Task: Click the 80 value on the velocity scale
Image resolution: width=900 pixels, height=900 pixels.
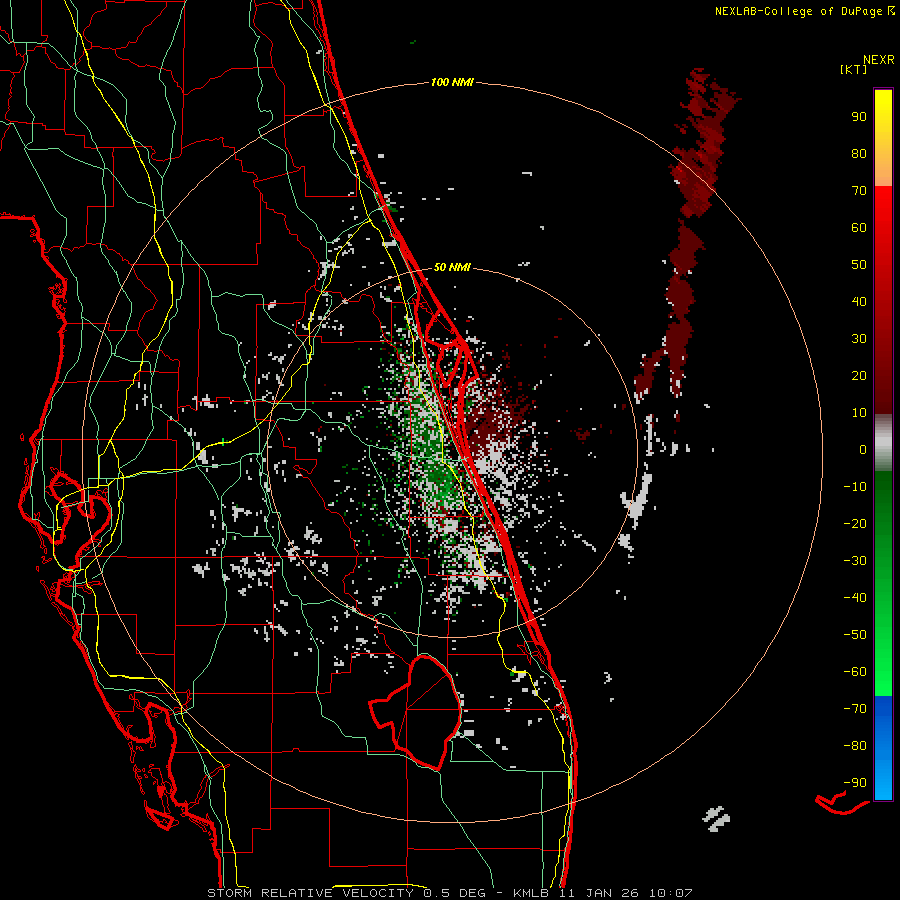Action: (859, 153)
